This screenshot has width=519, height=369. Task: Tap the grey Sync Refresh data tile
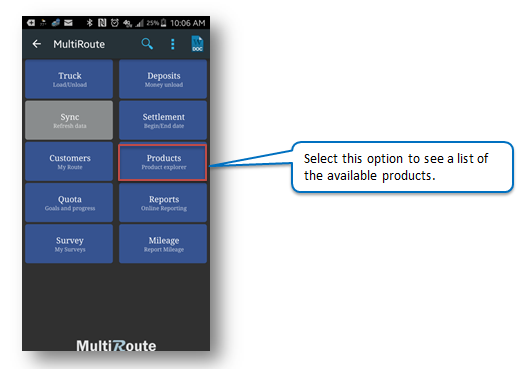click(69, 120)
